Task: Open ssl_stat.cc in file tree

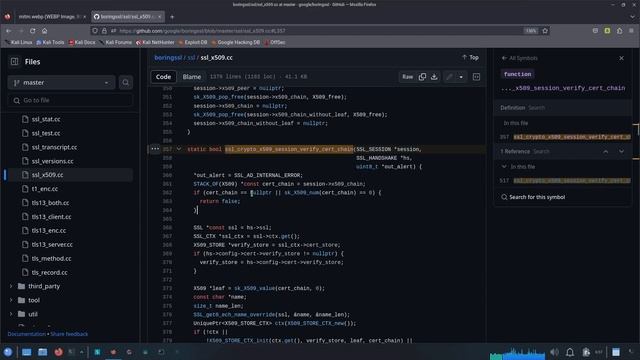Action: pos(46,119)
